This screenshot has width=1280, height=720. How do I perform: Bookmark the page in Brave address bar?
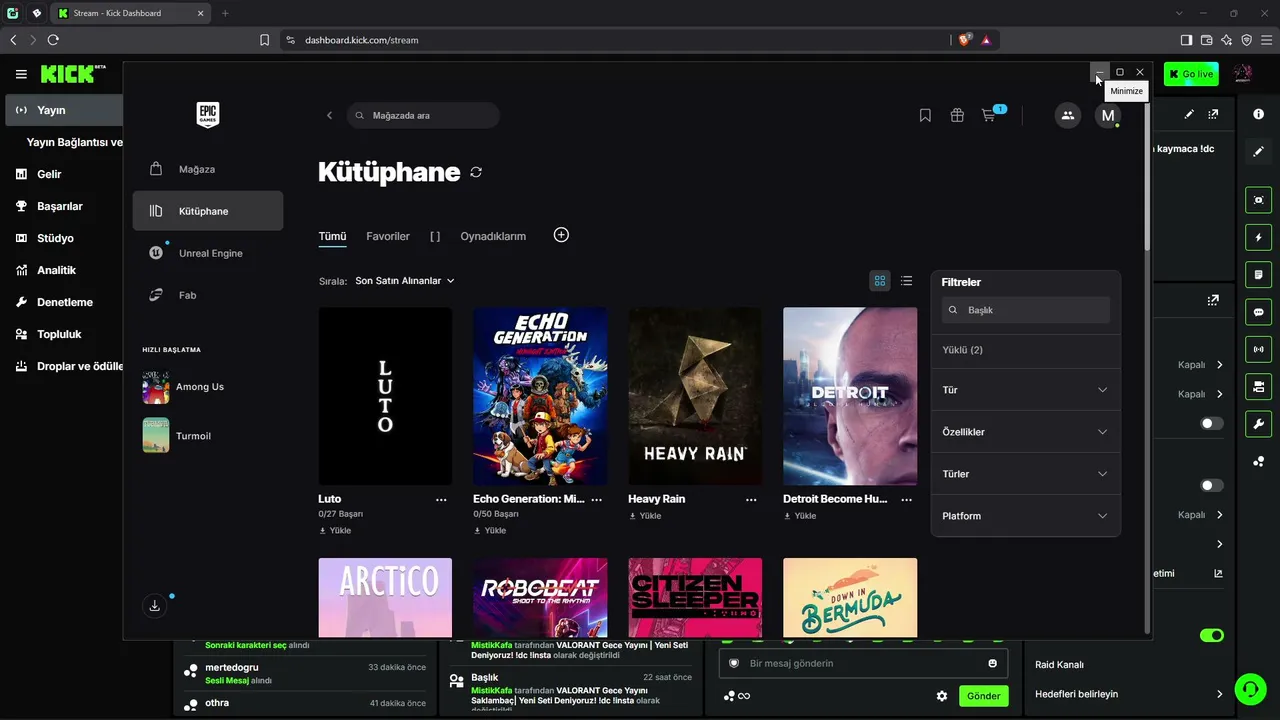coord(264,40)
